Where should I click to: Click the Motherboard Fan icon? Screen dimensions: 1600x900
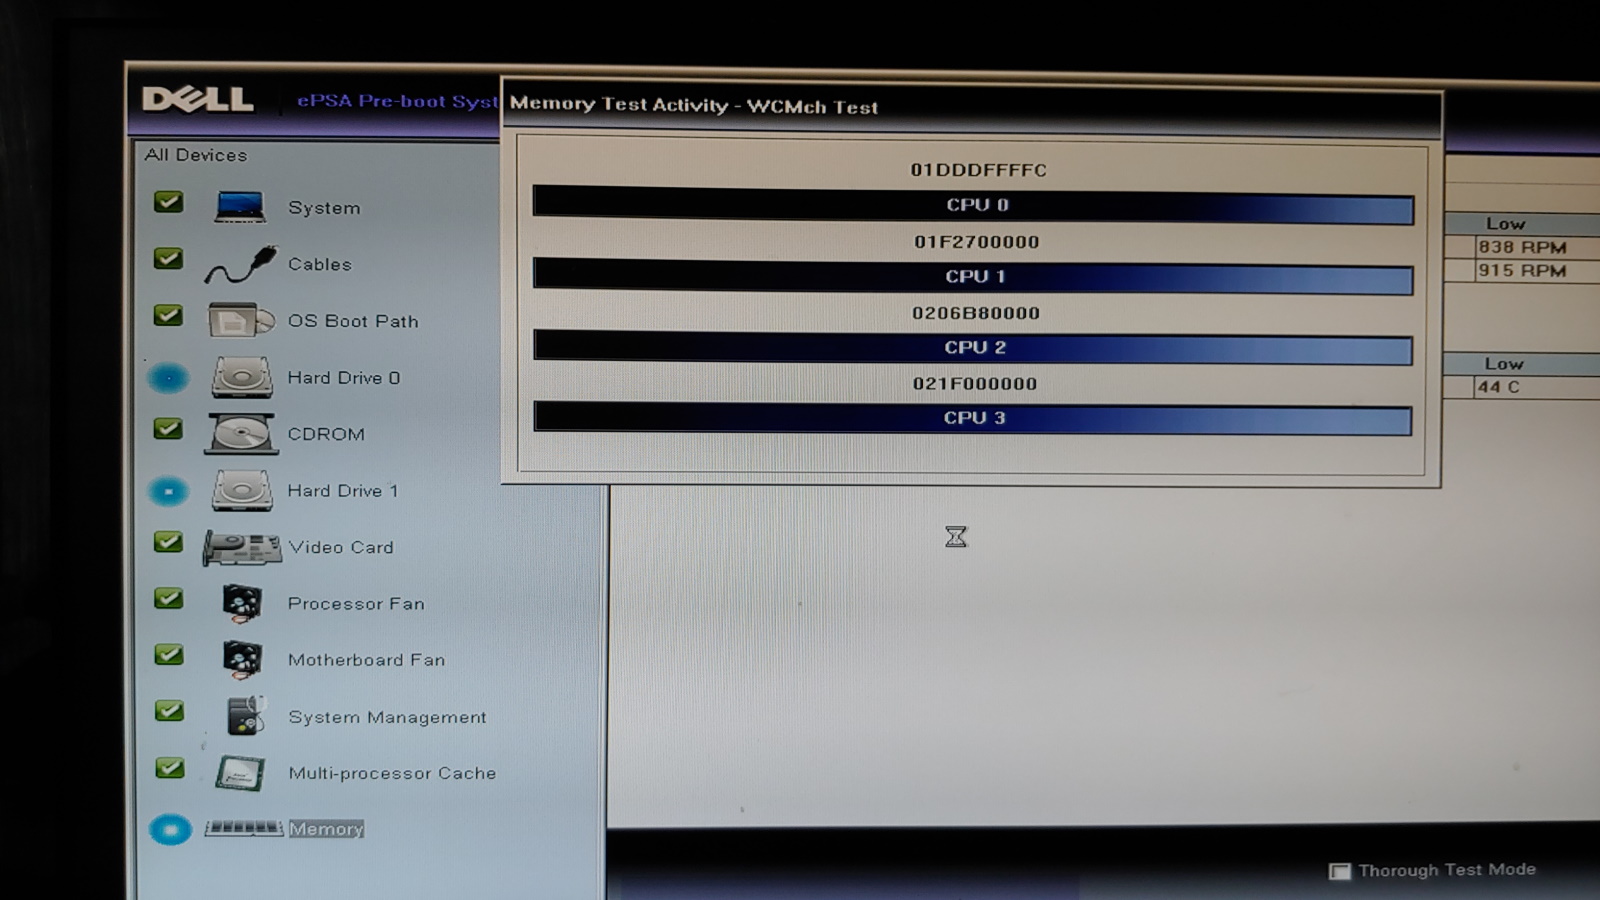click(242, 660)
